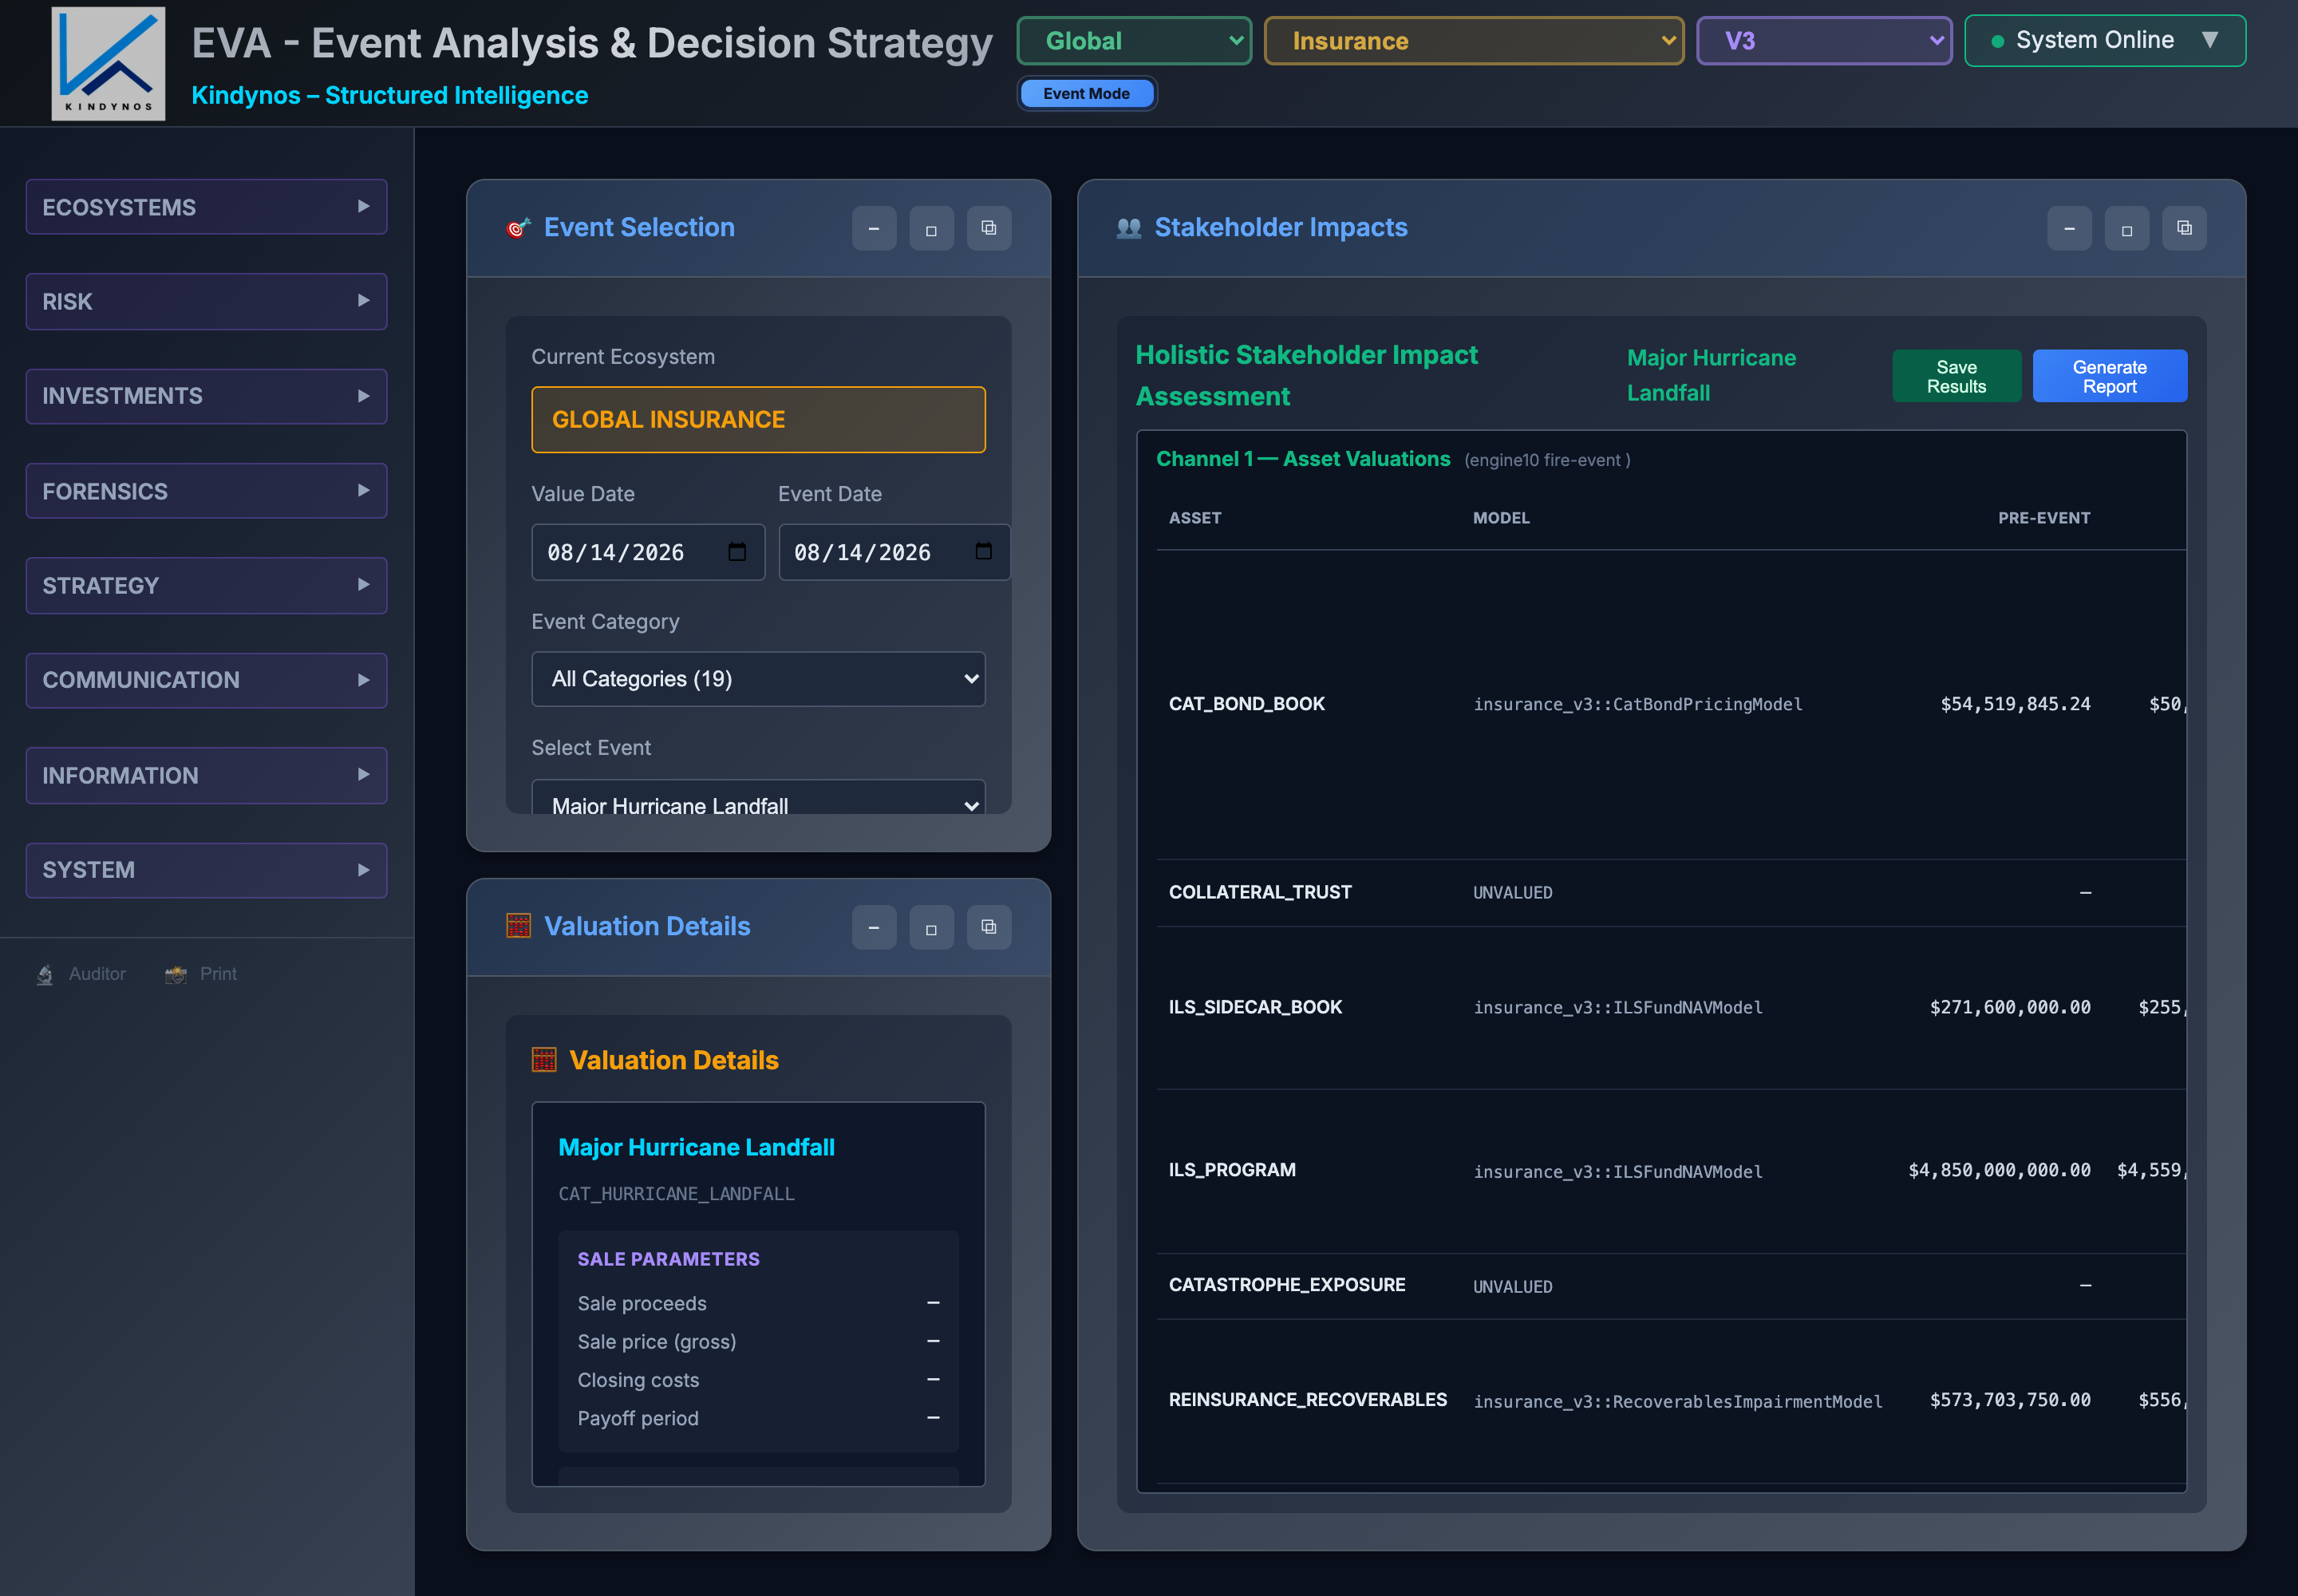Click the CatBondPricingModel model cell
The width and height of the screenshot is (2298, 1596).
click(x=1638, y=704)
